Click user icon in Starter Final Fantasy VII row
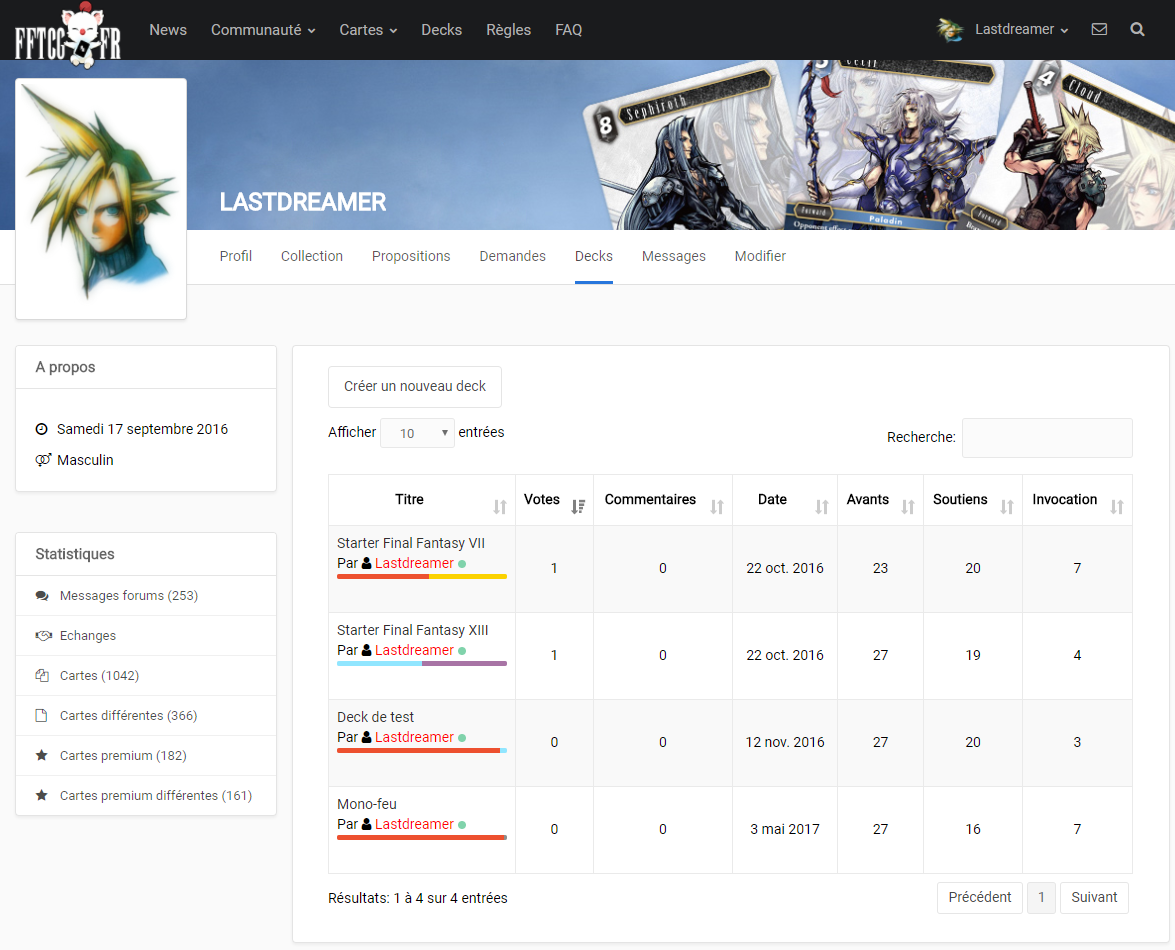Image resolution: width=1175 pixels, height=950 pixels. click(366, 563)
